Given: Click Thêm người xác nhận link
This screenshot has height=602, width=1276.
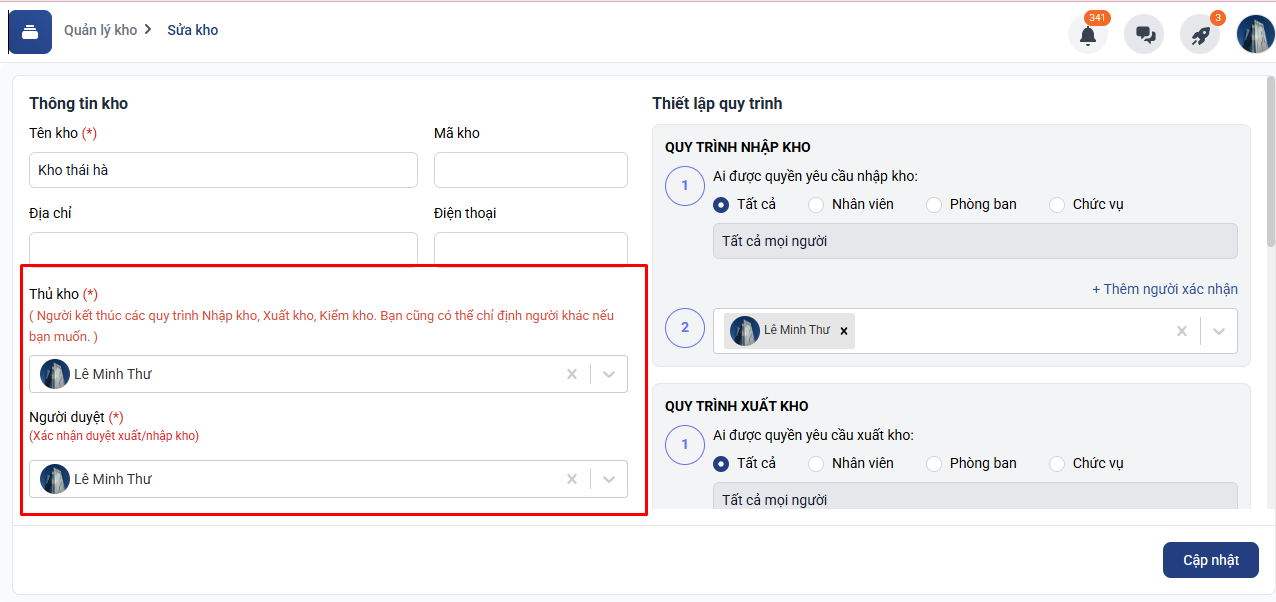Looking at the screenshot, I should tap(1164, 289).
